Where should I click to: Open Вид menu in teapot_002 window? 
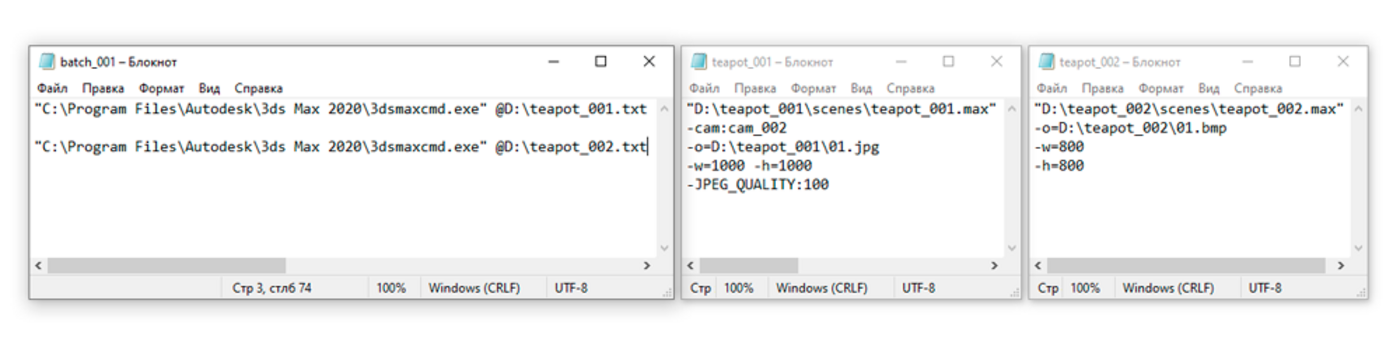click(1208, 88)
